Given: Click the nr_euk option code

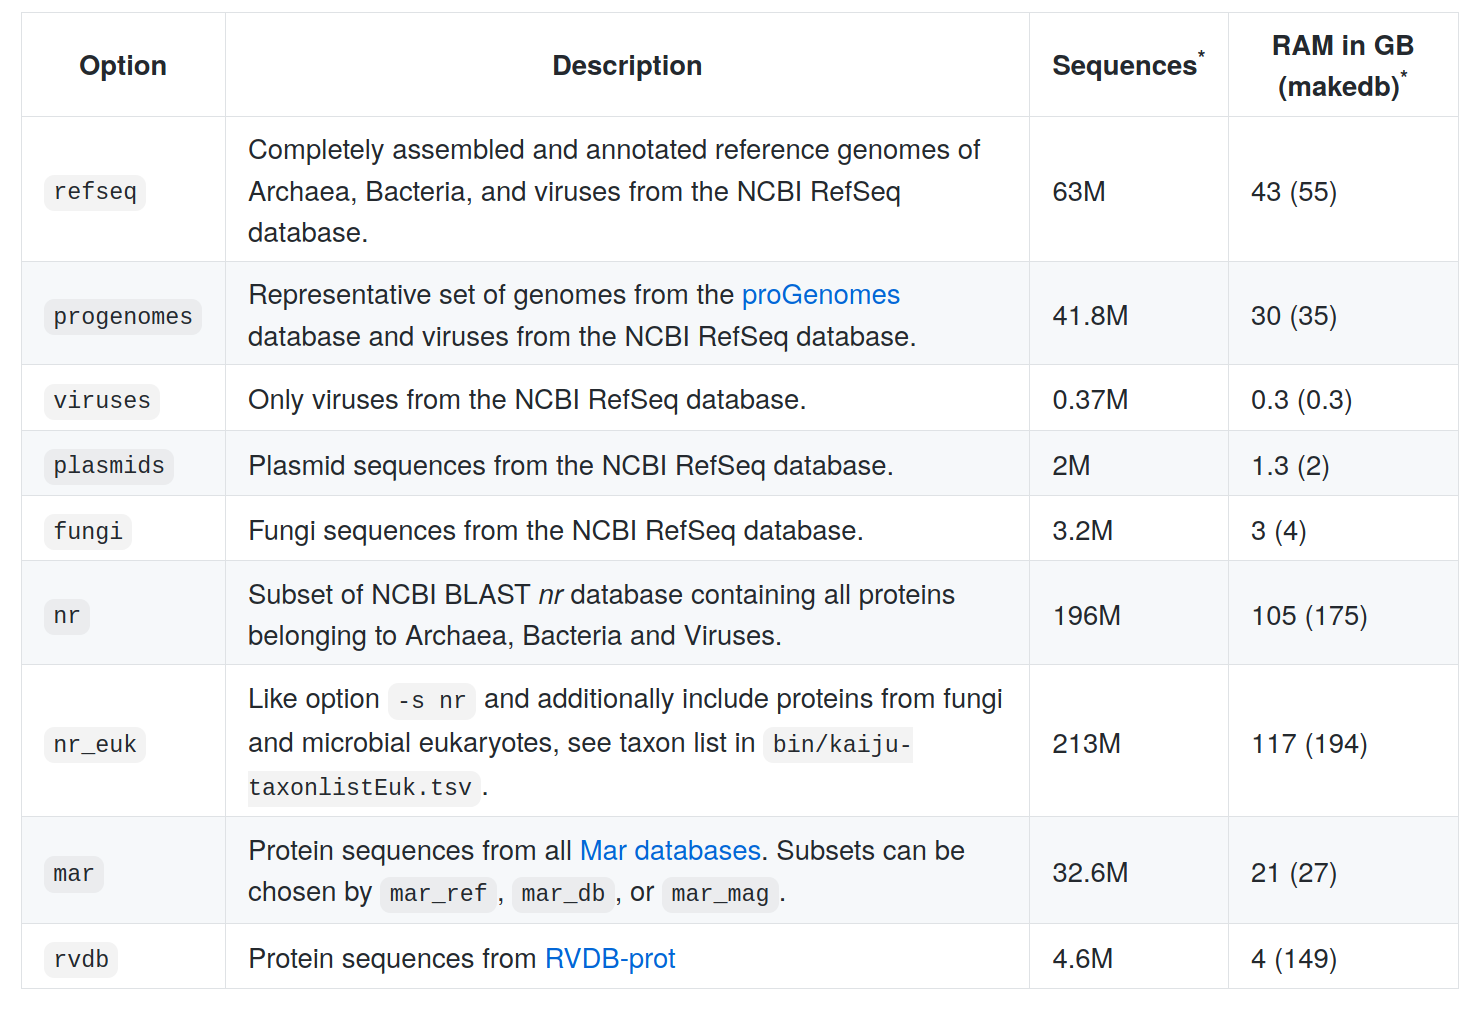Looking at the screenshot, I should click(x=95, y=745).
